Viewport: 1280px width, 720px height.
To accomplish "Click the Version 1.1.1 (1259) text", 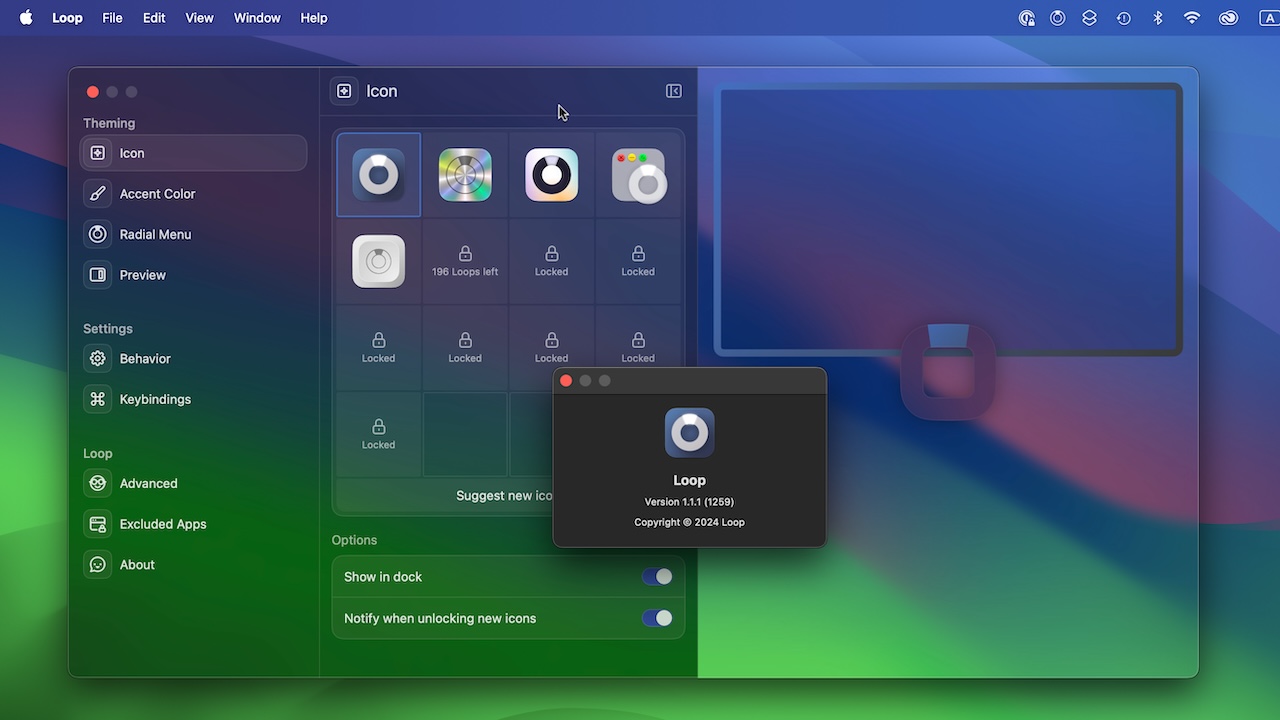I will coord(689,502).
